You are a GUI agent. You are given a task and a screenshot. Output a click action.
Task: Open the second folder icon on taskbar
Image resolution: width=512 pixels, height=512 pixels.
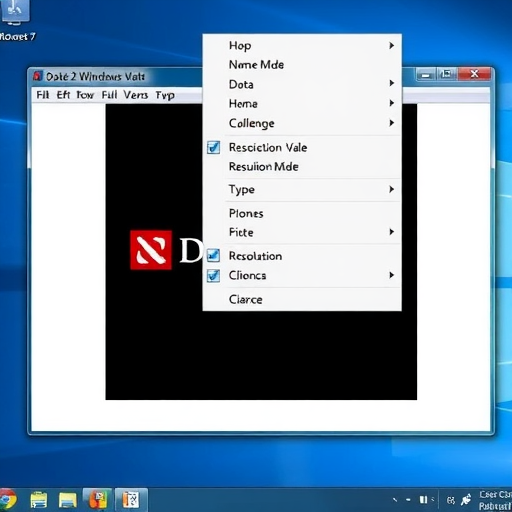point(68,500)
